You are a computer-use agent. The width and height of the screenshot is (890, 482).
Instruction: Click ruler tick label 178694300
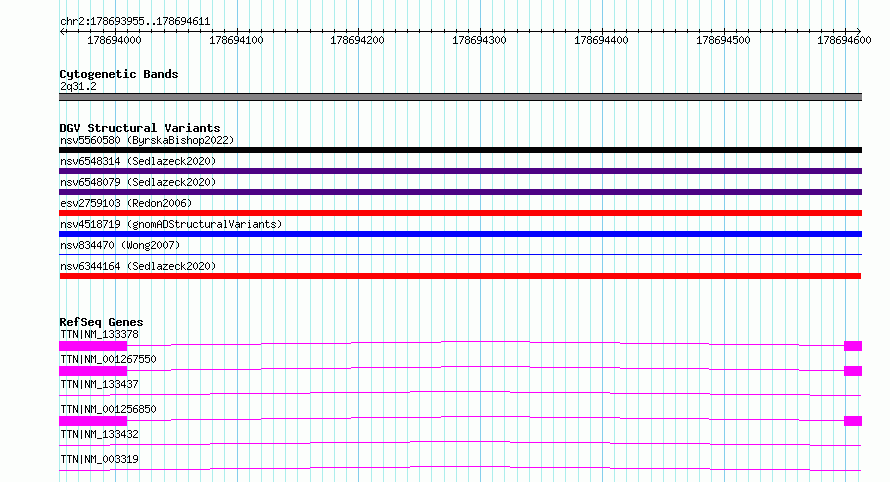(479, 40)
